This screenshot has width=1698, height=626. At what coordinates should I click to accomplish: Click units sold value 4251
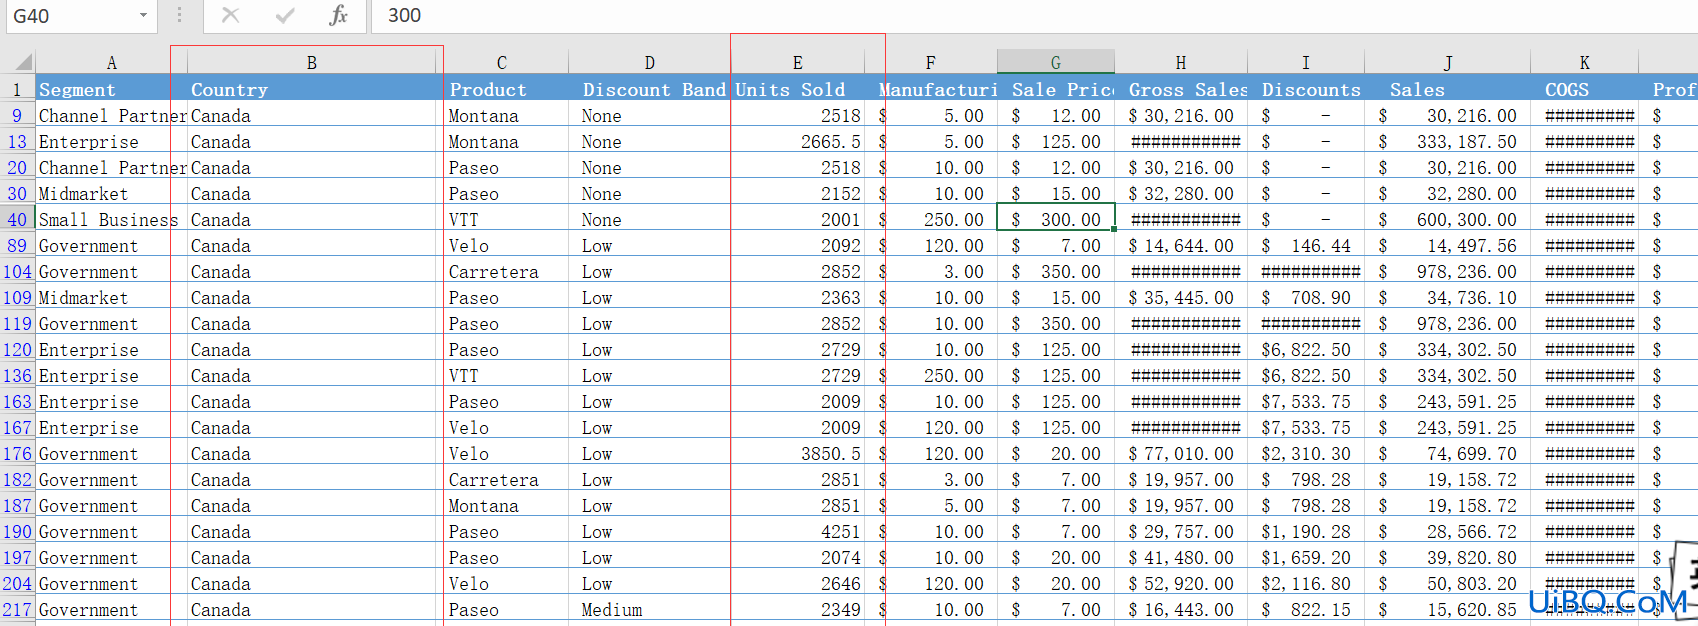tap(797, 531)
